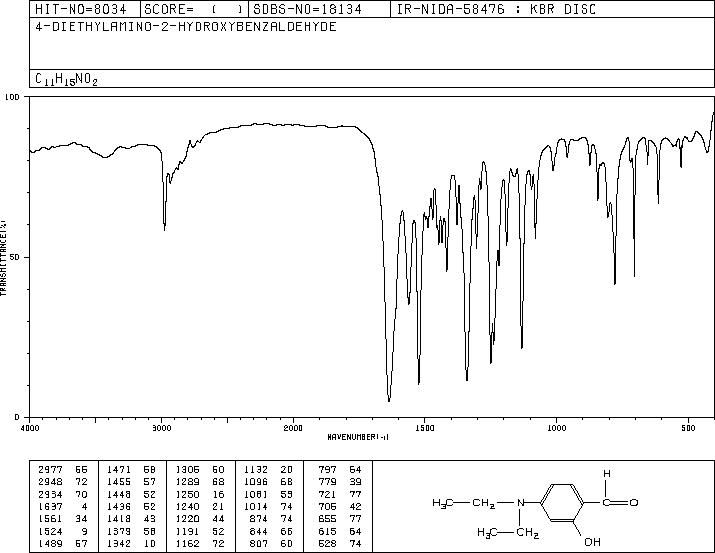The width and height of the screenshot is (715, 553).
Task: Select the SDBS-NO=18134 header text
Action: [307, 9]
